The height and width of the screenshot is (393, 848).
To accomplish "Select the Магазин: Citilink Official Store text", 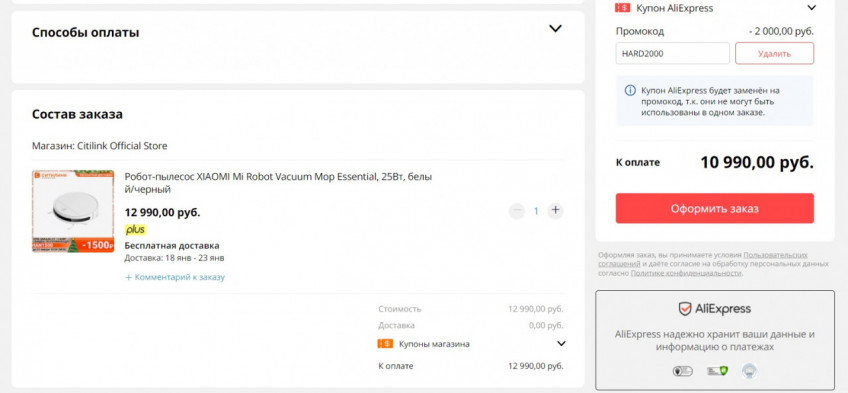I will pyautogui.click(x=100, y=146).
